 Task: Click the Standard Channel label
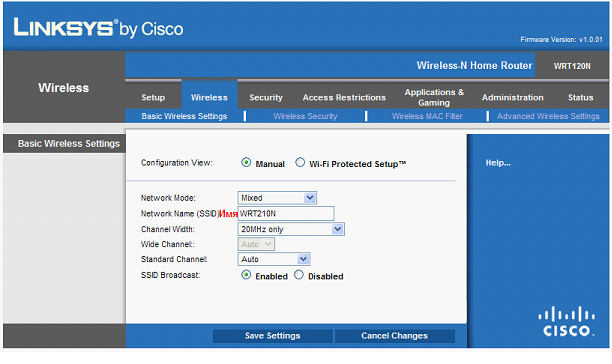(x=174, y=259)
